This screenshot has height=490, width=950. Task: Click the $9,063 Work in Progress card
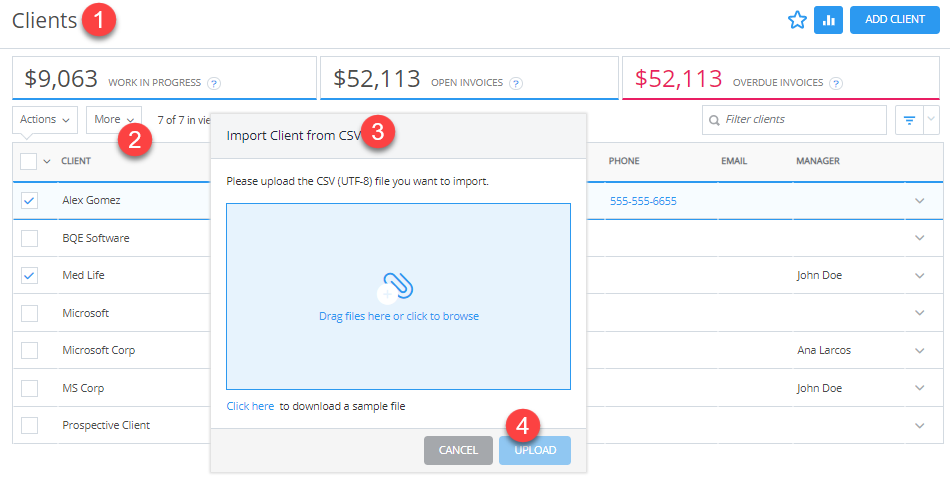[x=164, y=78]
